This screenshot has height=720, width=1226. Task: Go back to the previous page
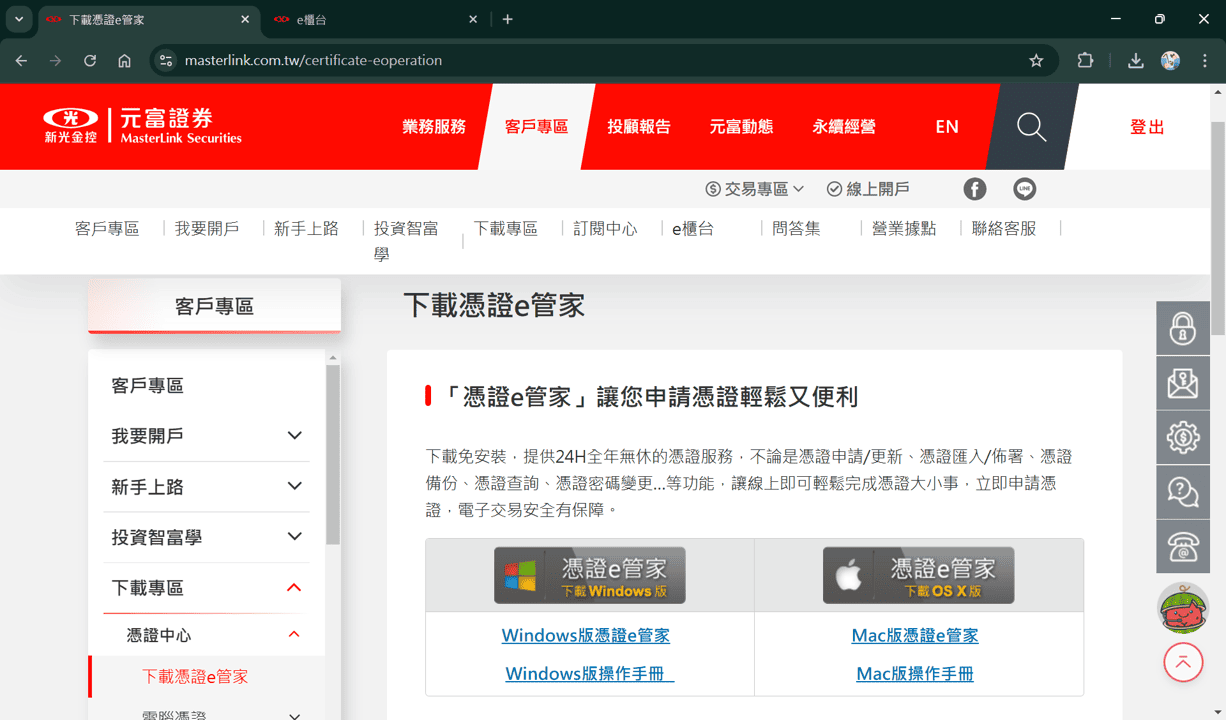pyautogui.click(x=22, y=61)
